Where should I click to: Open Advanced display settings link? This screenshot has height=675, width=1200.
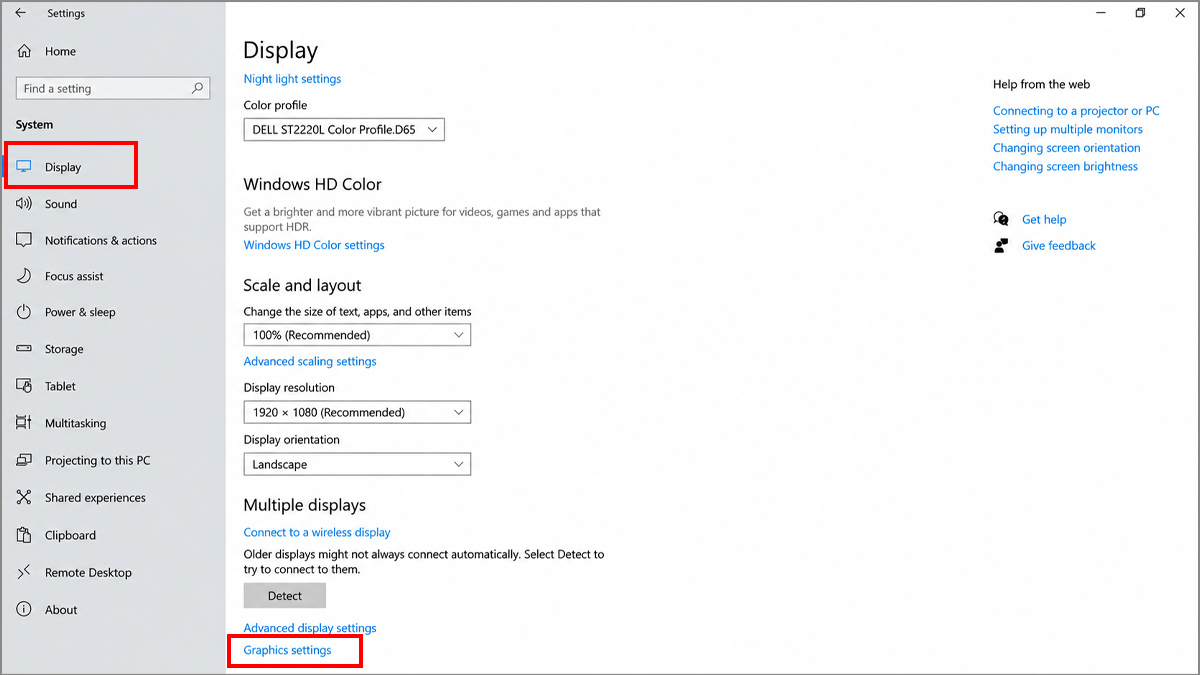(310, 628)
